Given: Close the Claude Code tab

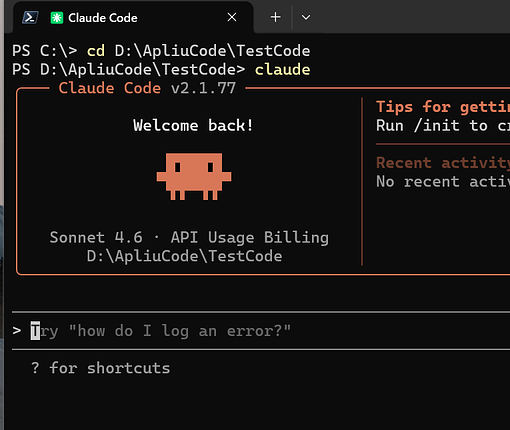Looking at the screenshot, I should [x=232, y=17].
